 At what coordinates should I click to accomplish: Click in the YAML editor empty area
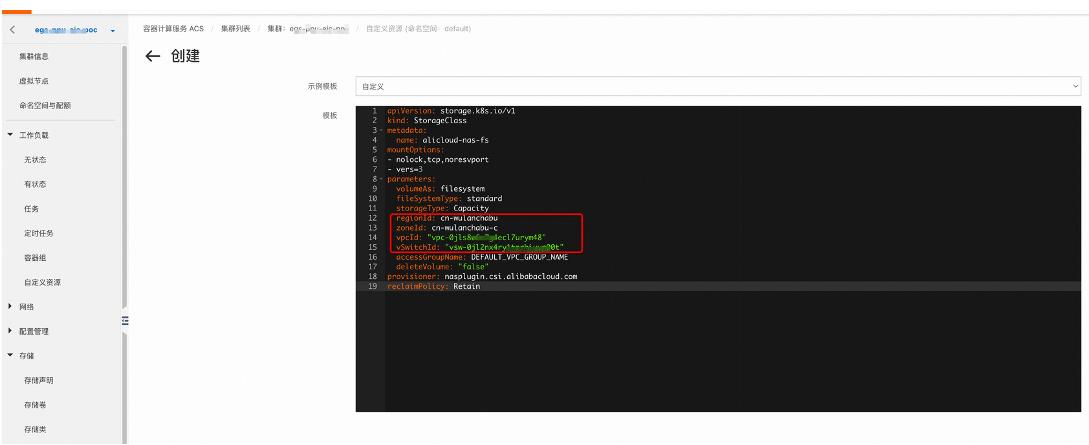733,351
